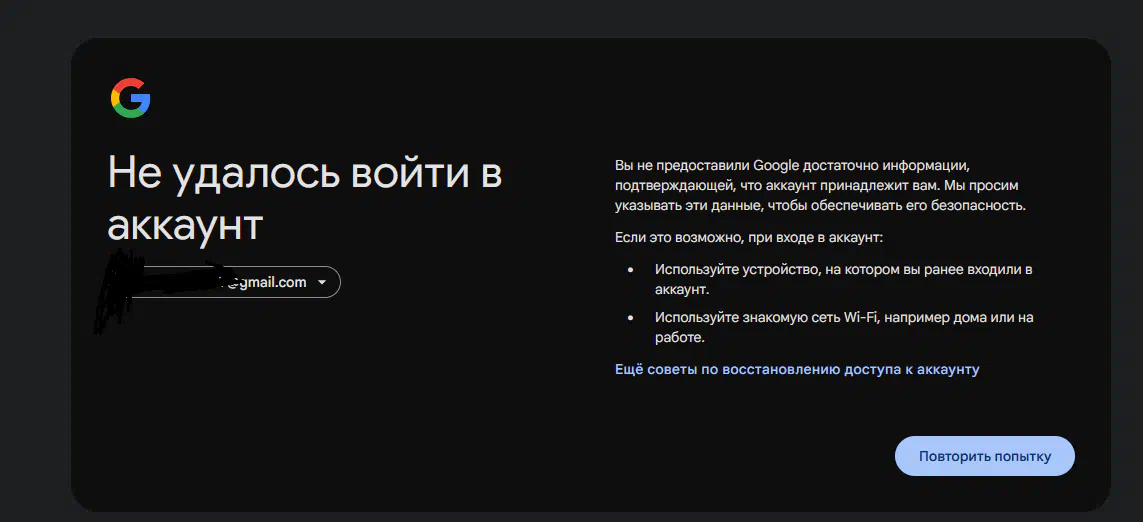This screenshot has width=1143, height=522.
Task: Click the Google logo icon
Action: pos(130,98)
